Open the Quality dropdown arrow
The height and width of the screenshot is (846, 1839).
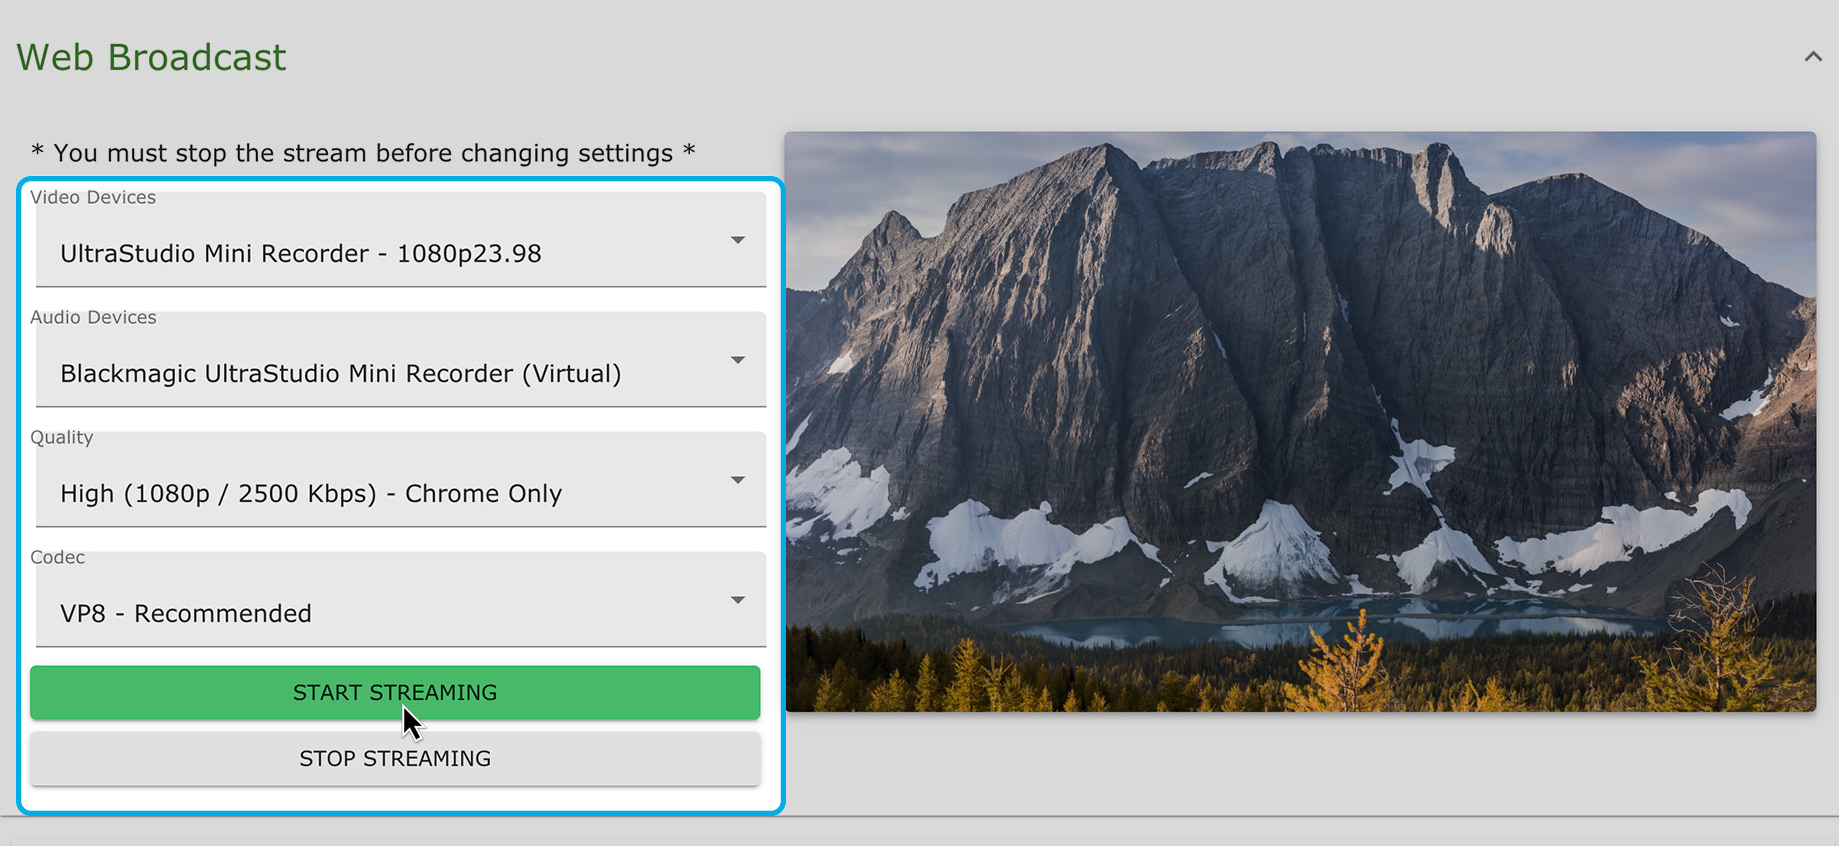coord(738,480)
